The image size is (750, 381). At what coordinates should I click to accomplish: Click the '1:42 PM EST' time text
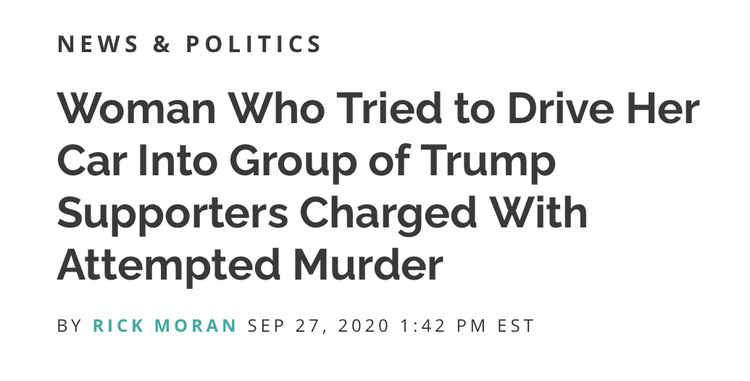tap(467, 326)
